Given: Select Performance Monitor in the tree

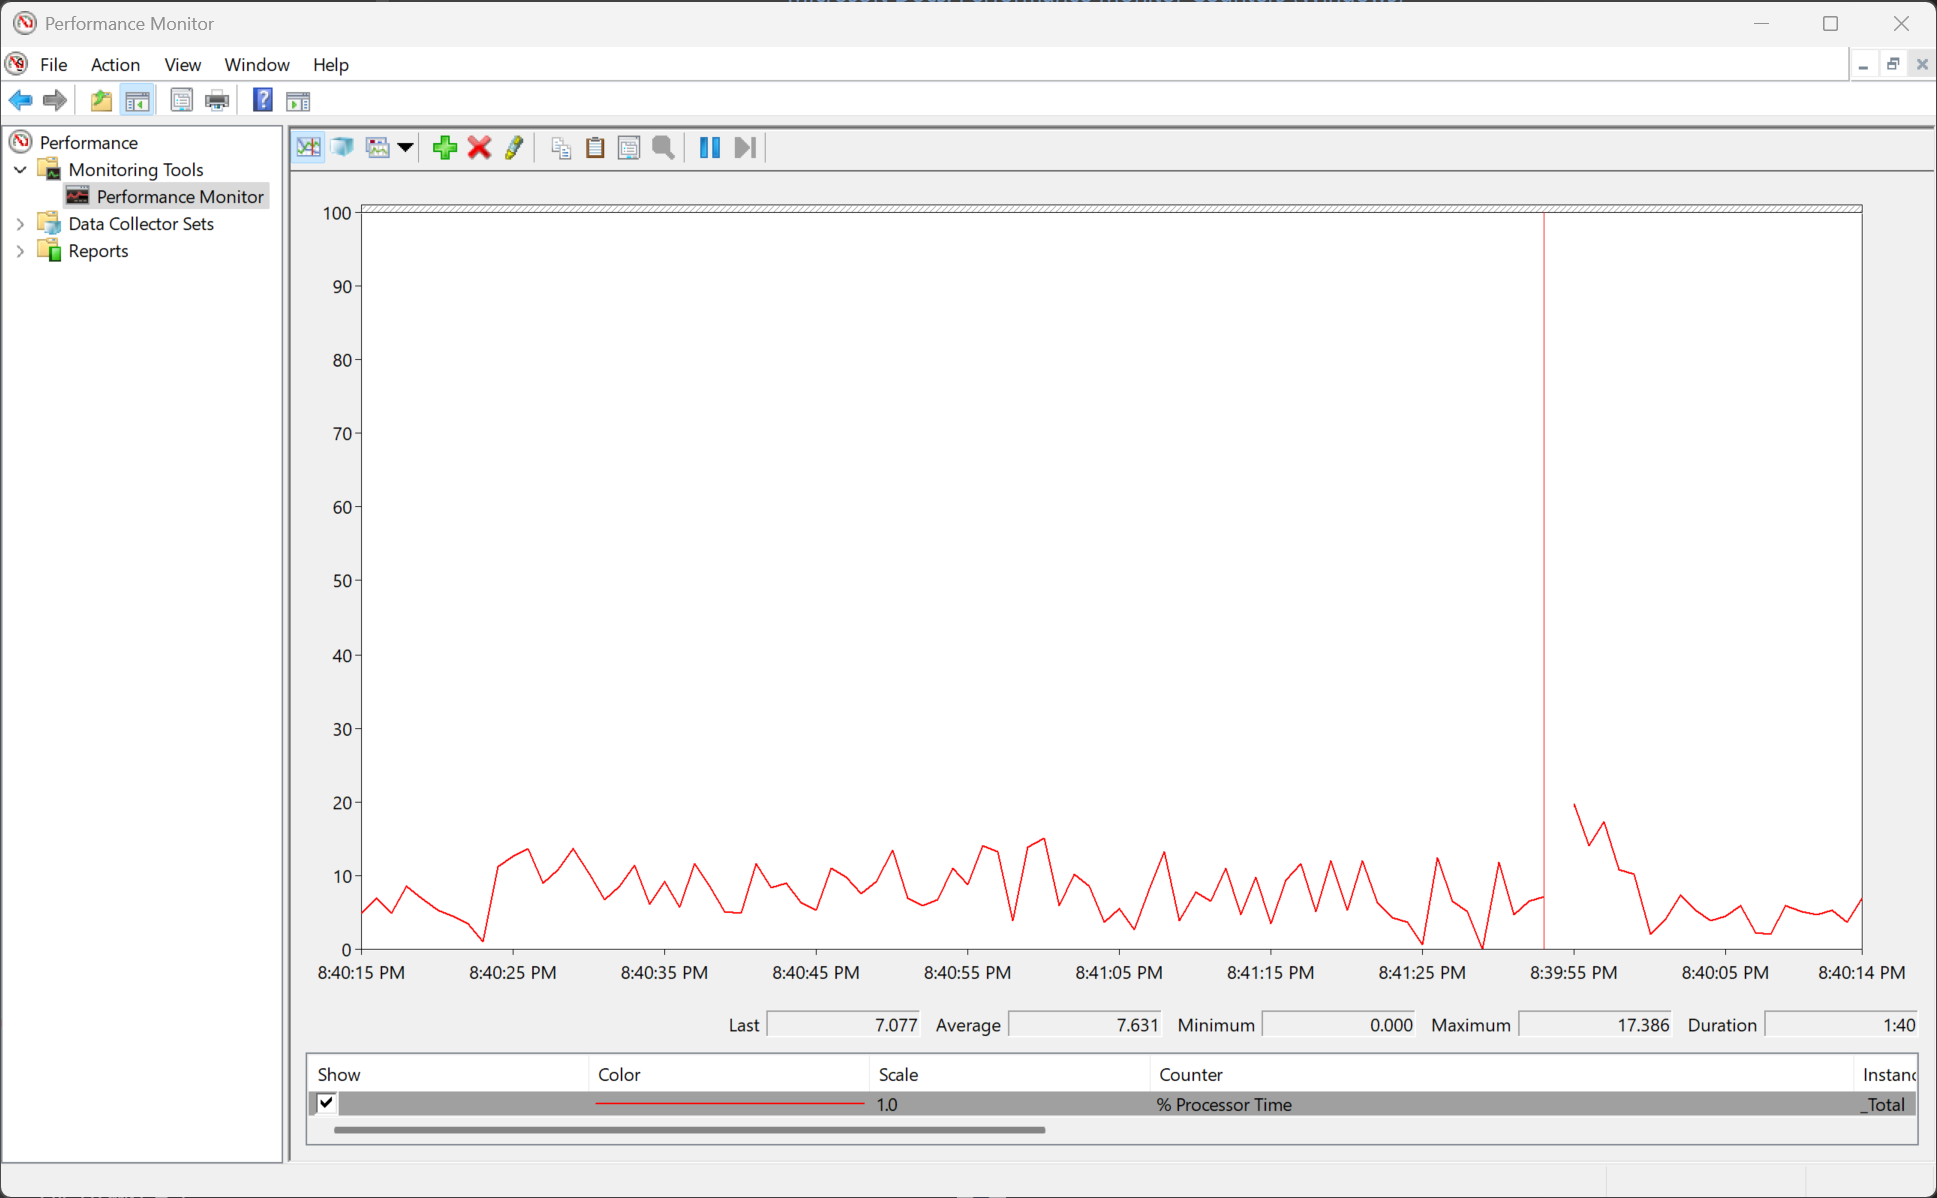Looking at the screenshot, I should [x=180, y=197].
